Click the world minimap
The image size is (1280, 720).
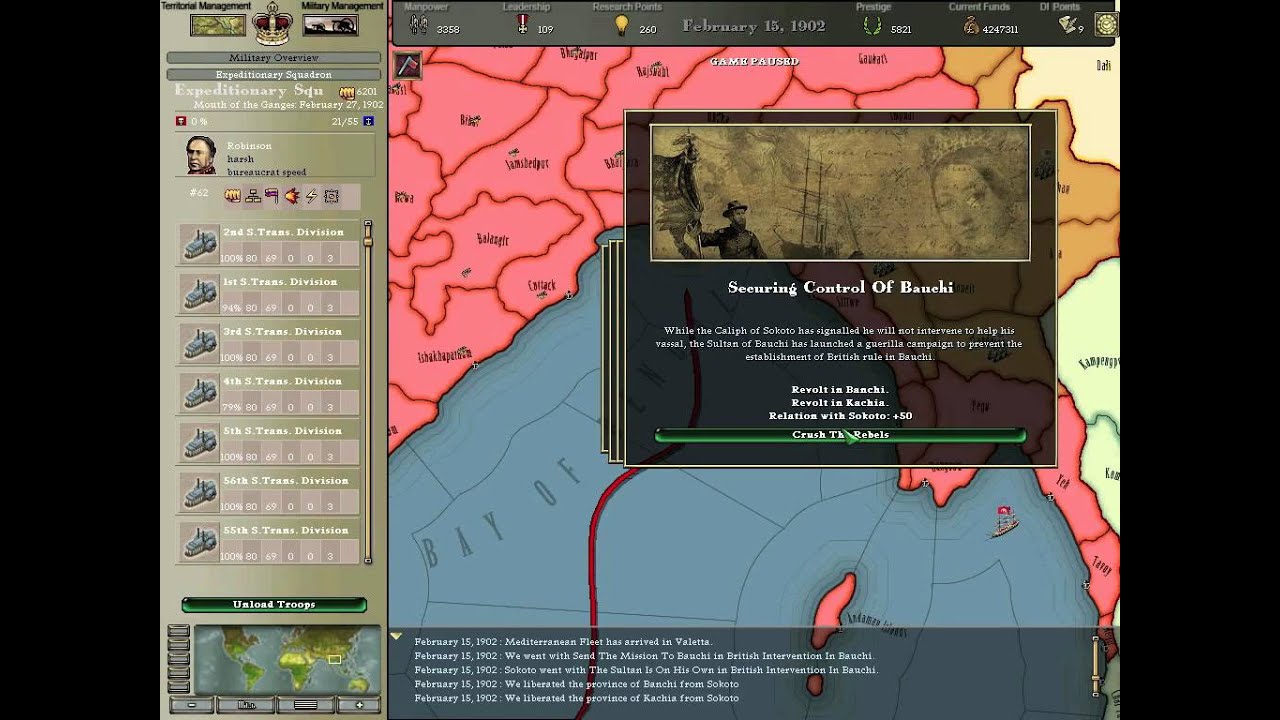tap(287, 660)
